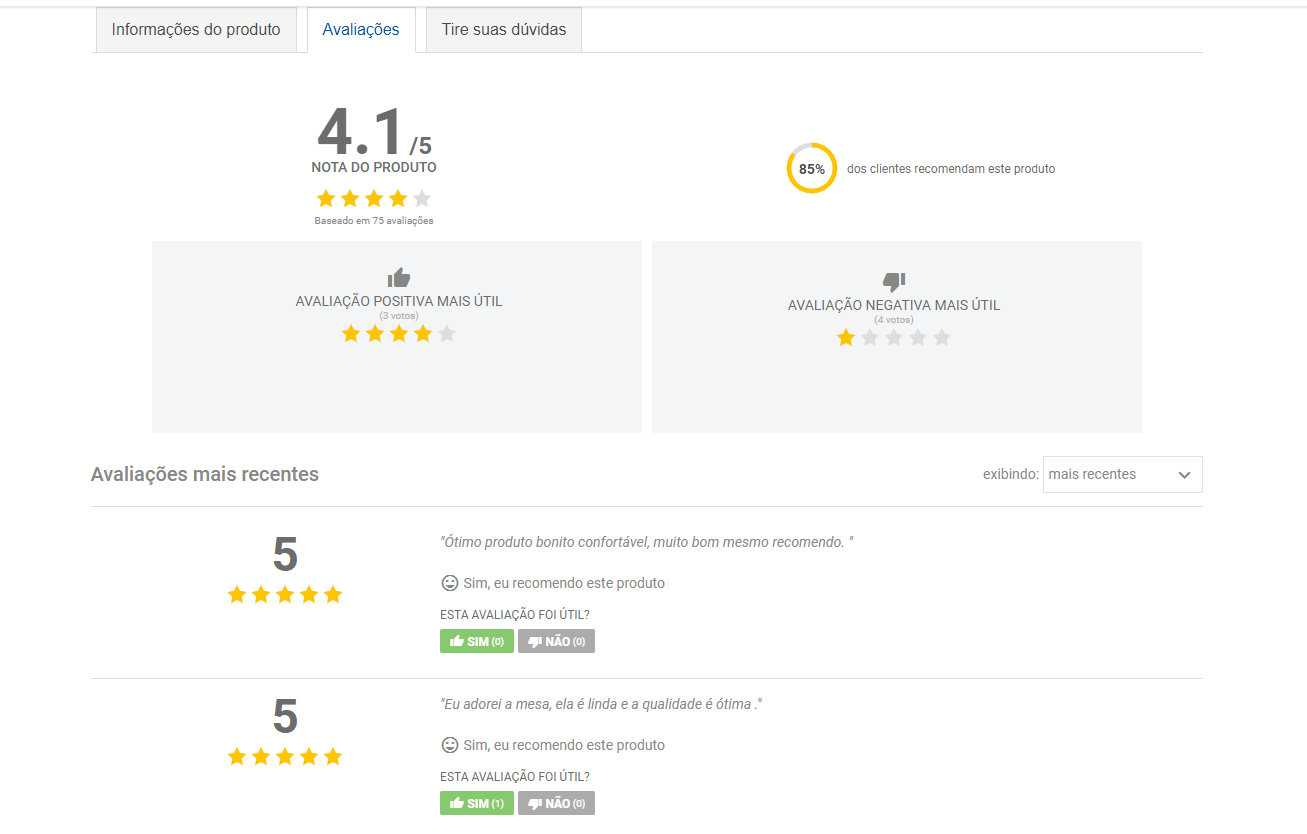Click smiley icon on first review recommendation
This screenshot has width=1307, height=834.
pos(449,583)
